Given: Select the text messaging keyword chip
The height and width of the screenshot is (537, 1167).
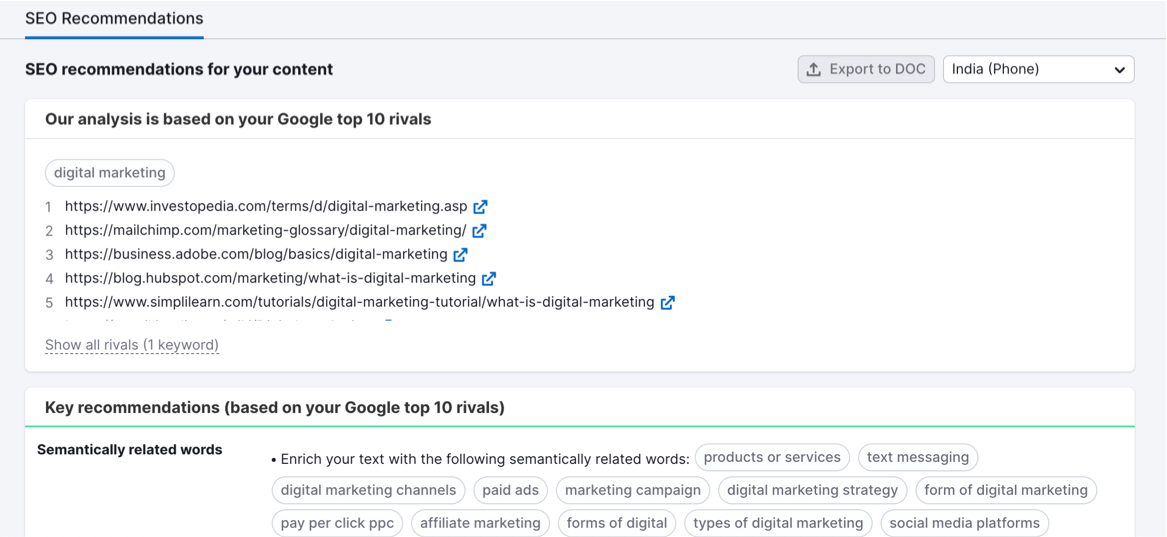Looking at the screenshot, I should coord(918,458).
